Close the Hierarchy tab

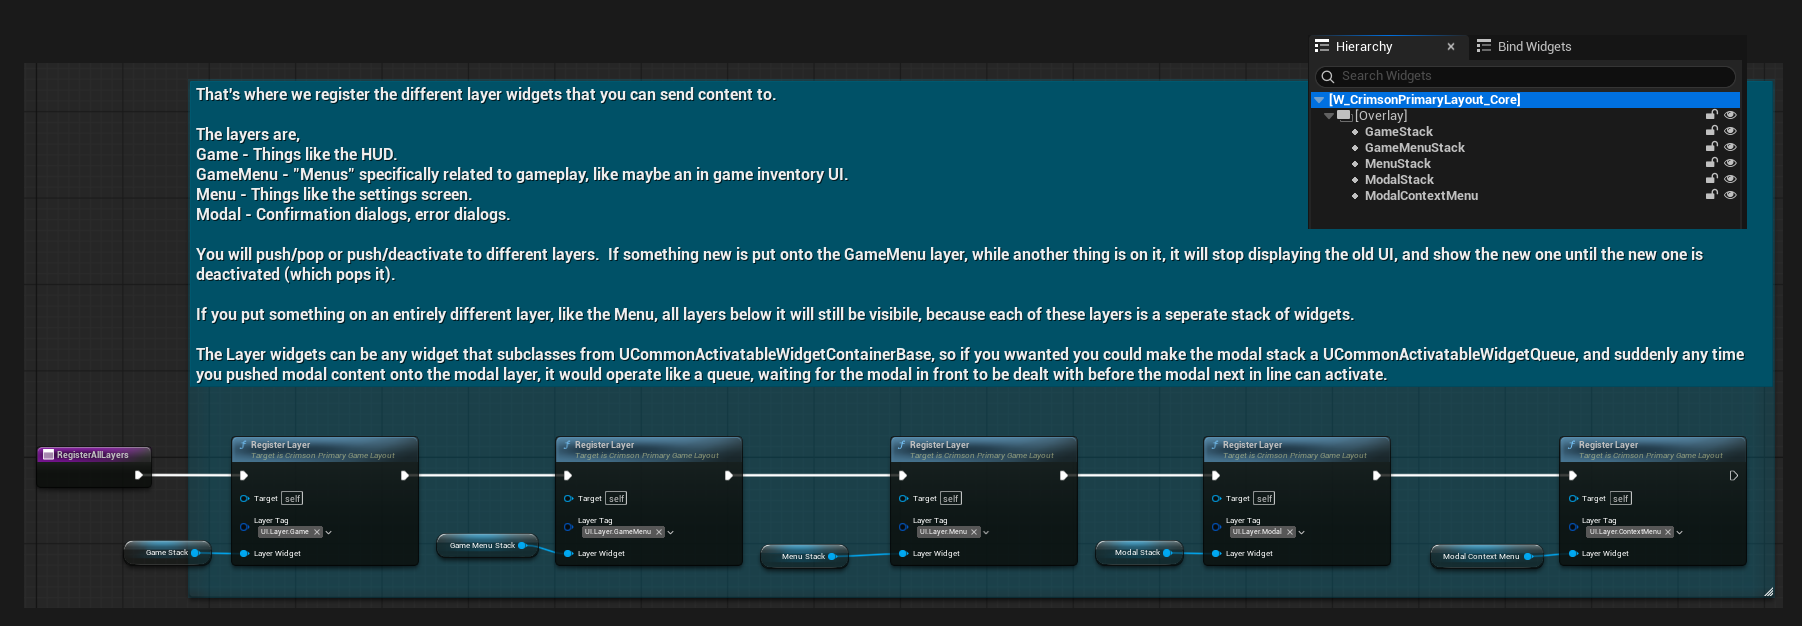[1451, 47]
